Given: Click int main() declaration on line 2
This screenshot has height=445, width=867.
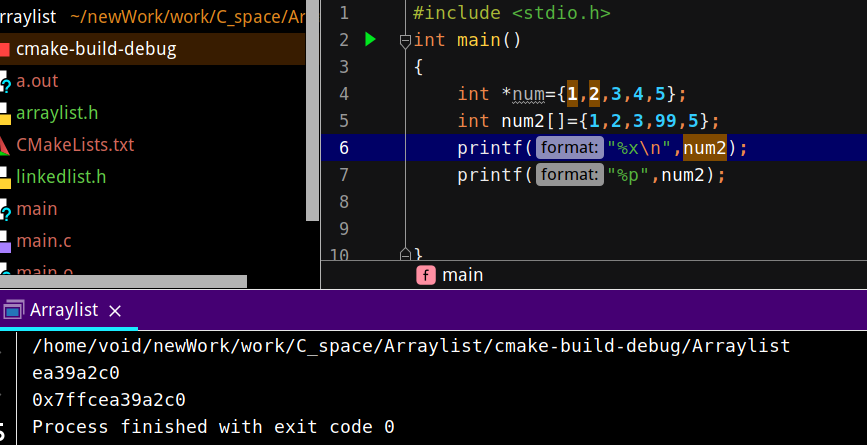Looking at the screenshot, I should [x=467, y=40].
